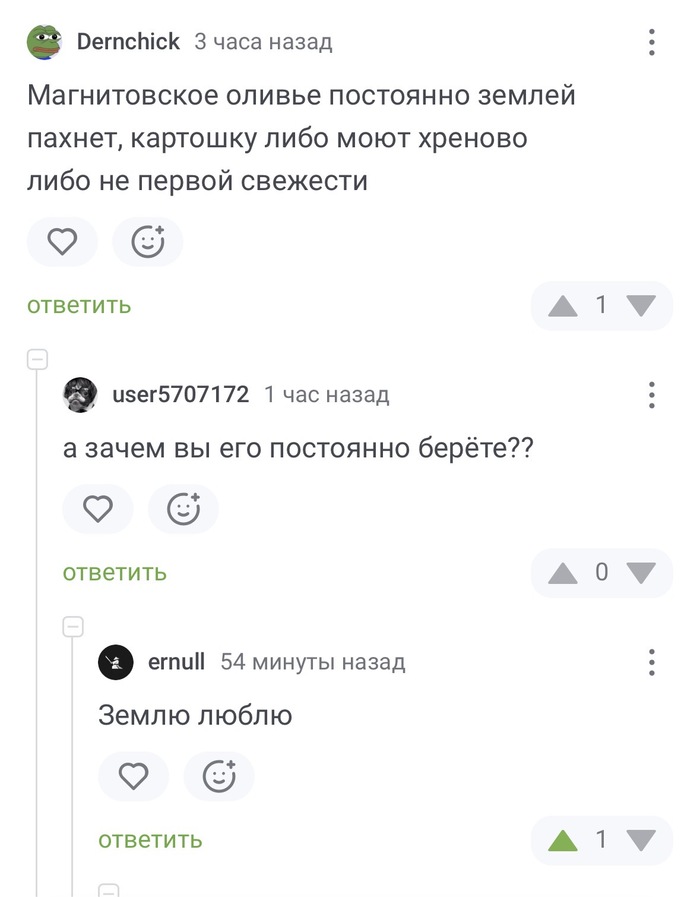Image resolution: width=700 pixels, height=897 pixels.
Task: Collapse user5707172's reply thread
Action: [x=72, y=625]
